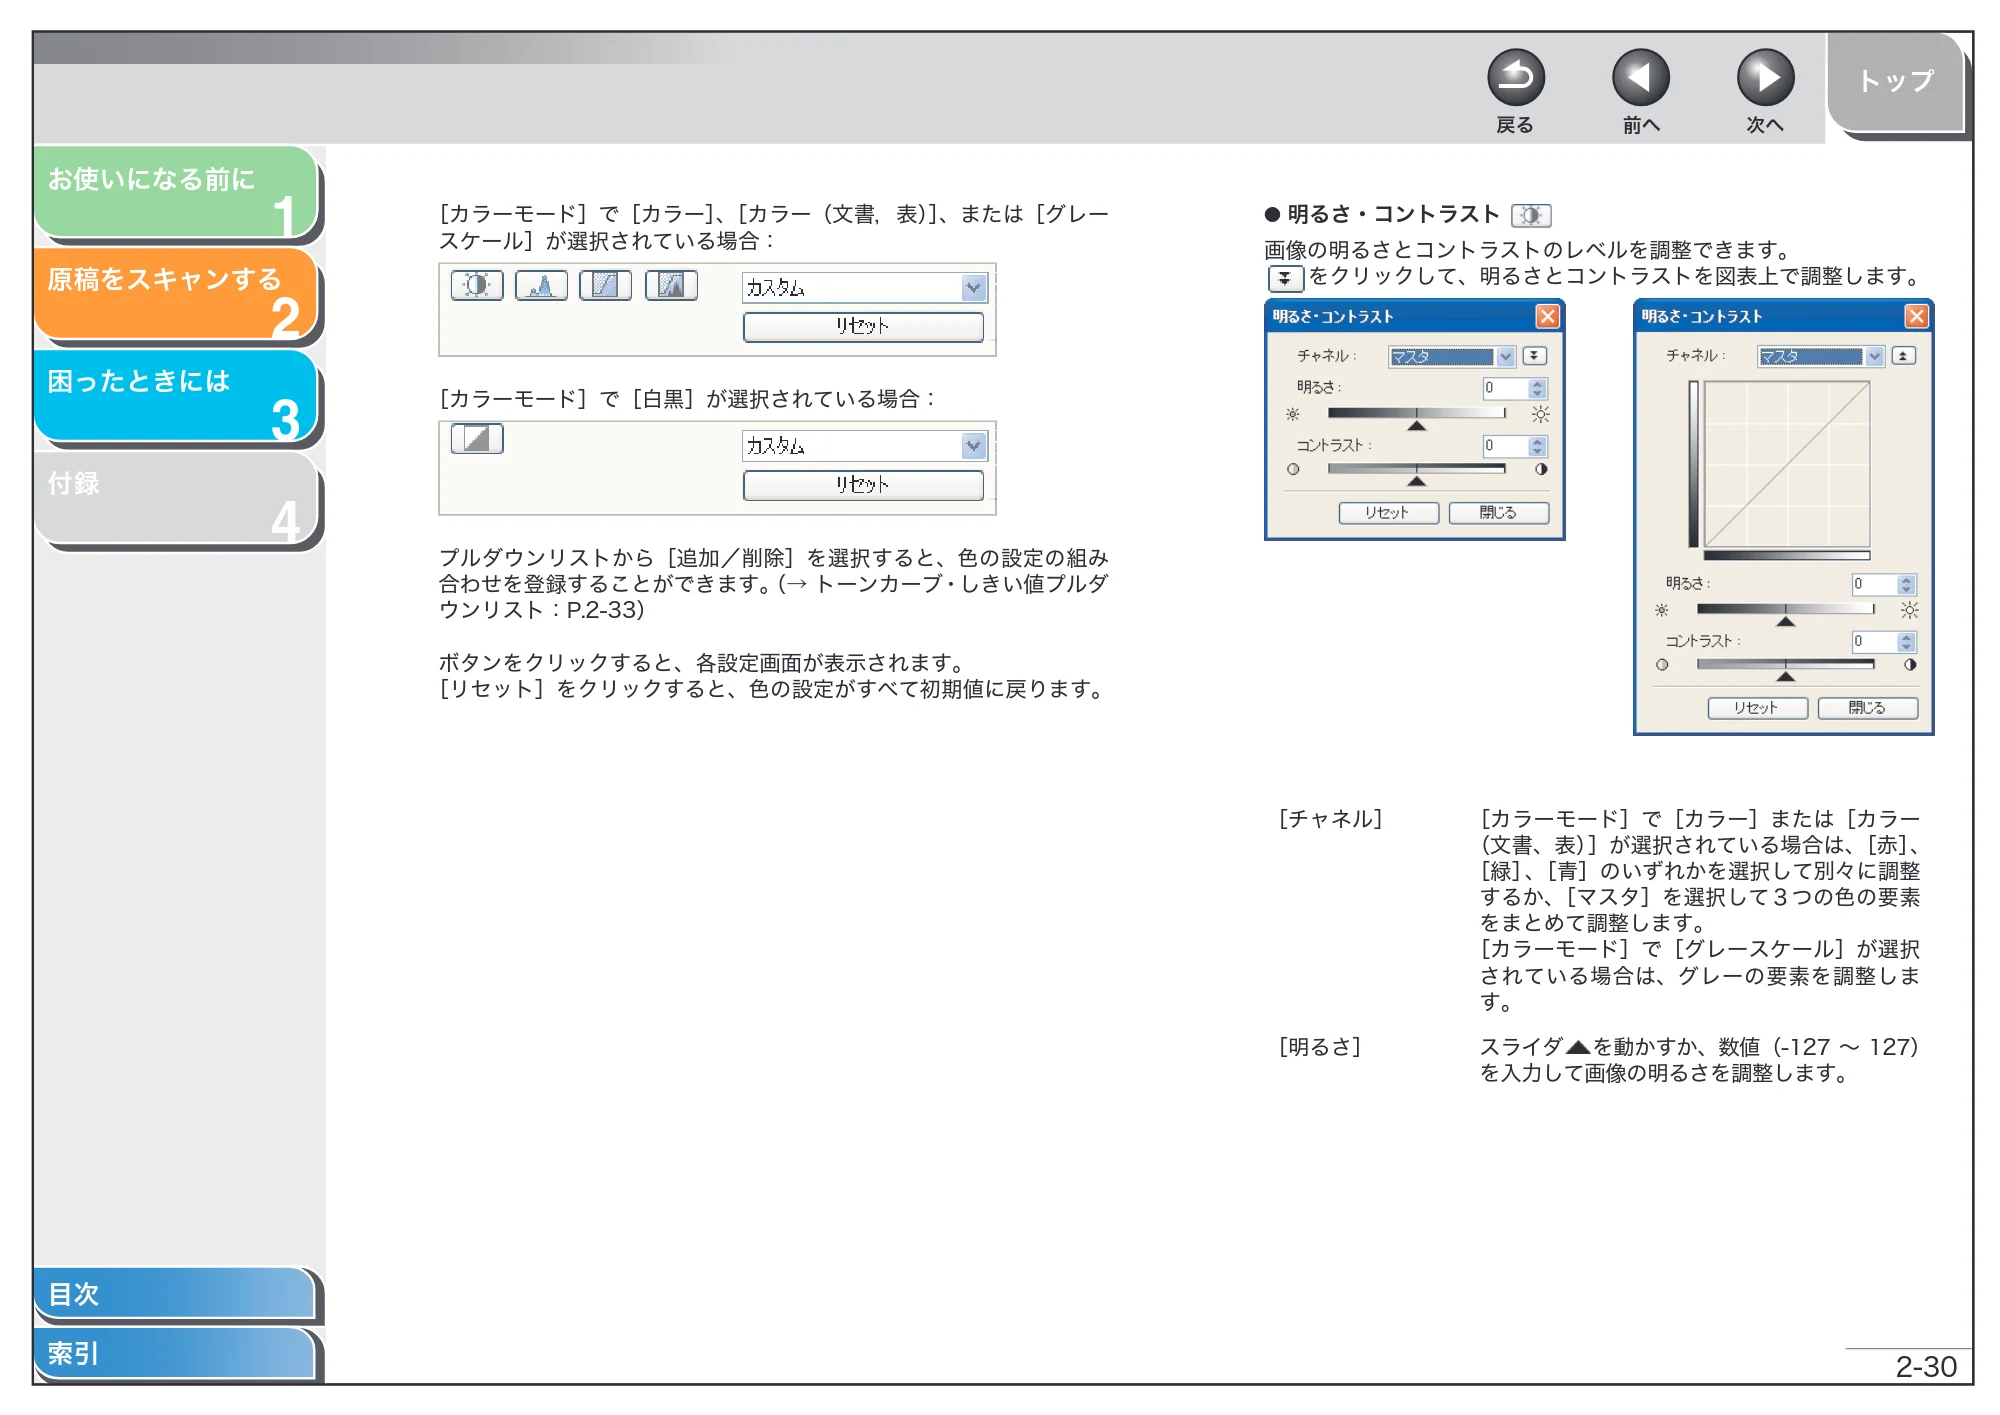Click the 戻る (back) round button
The height and width of the screenshot is (1415, 2000).
[1515, 78]
